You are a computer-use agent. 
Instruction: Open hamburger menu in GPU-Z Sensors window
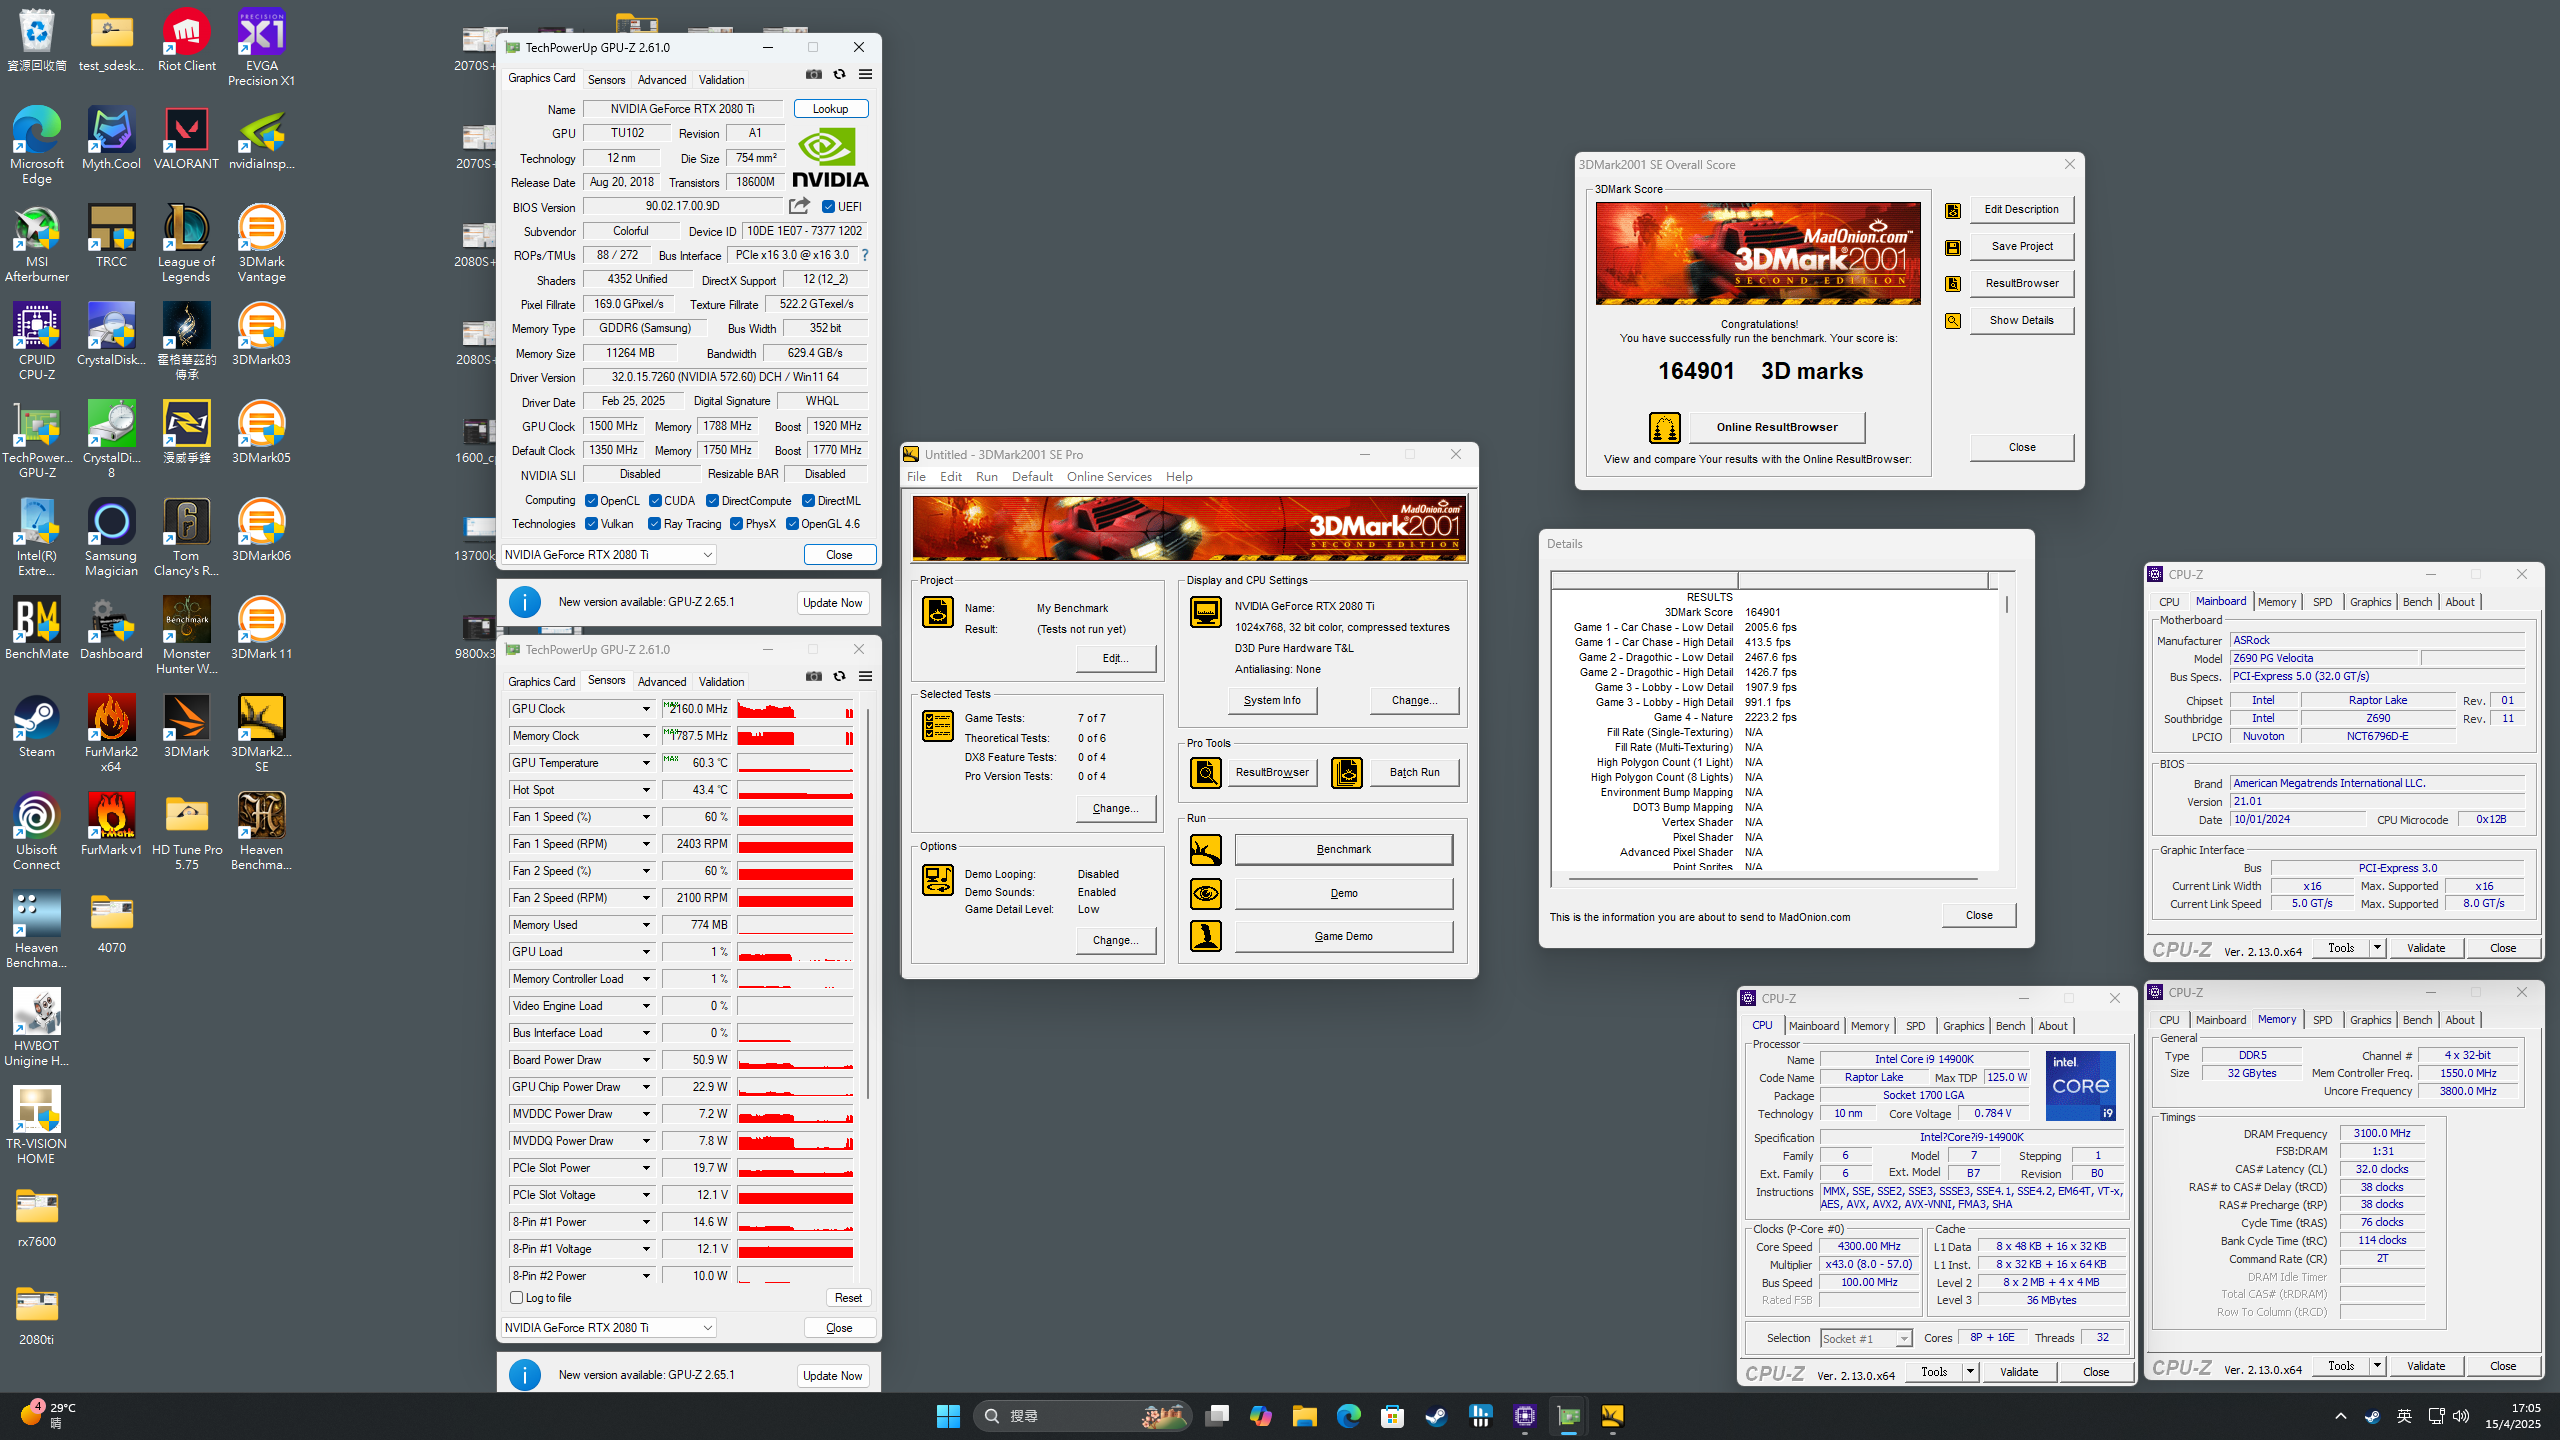866,677
